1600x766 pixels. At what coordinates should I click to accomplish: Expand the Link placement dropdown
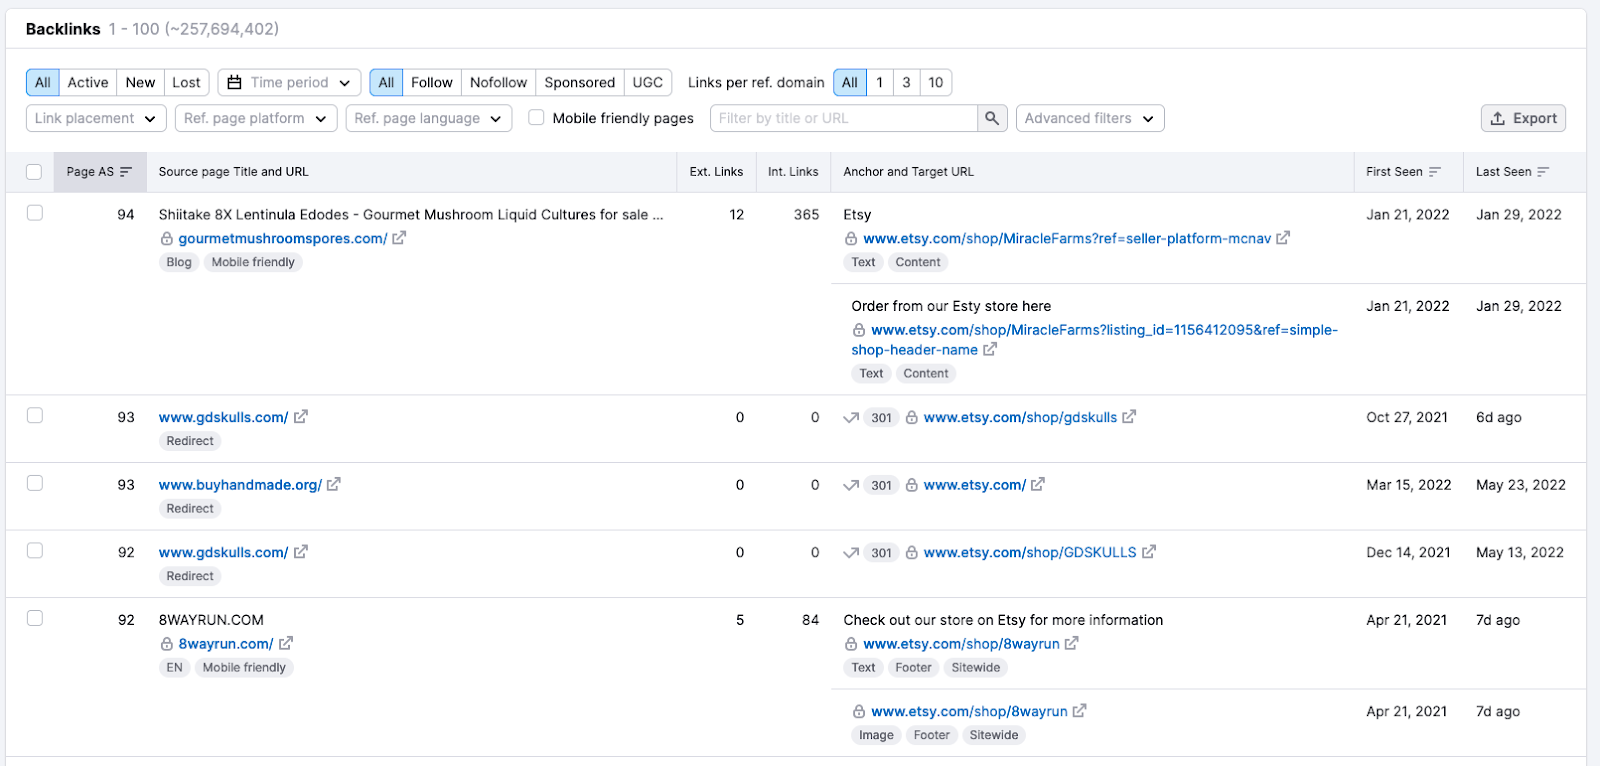(x=96, y=118)
